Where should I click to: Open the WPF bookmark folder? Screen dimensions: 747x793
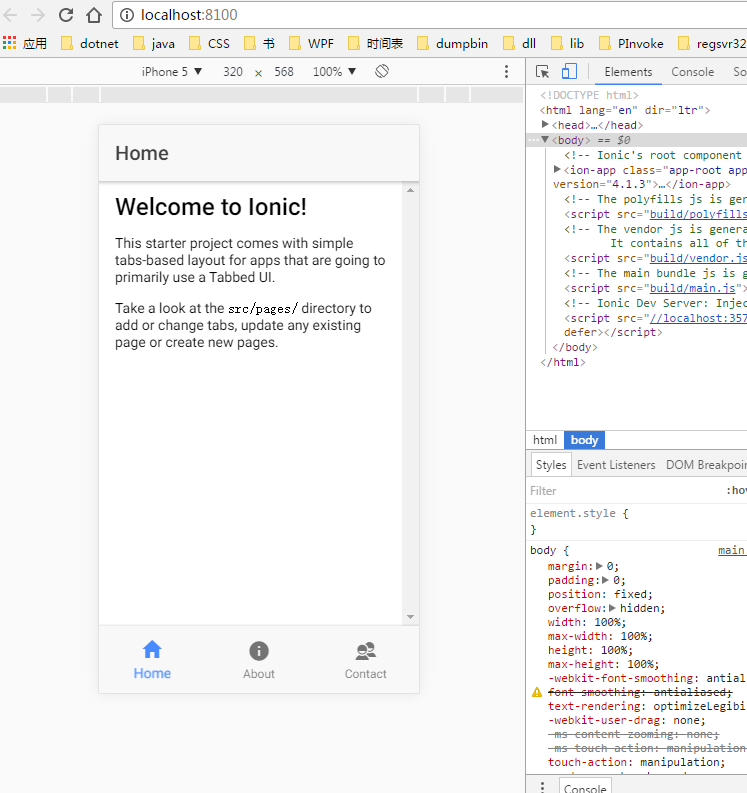point(311,43)
